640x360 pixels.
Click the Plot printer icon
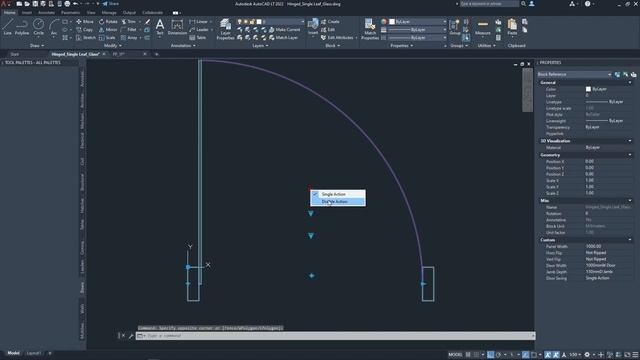tap(67, 4)
